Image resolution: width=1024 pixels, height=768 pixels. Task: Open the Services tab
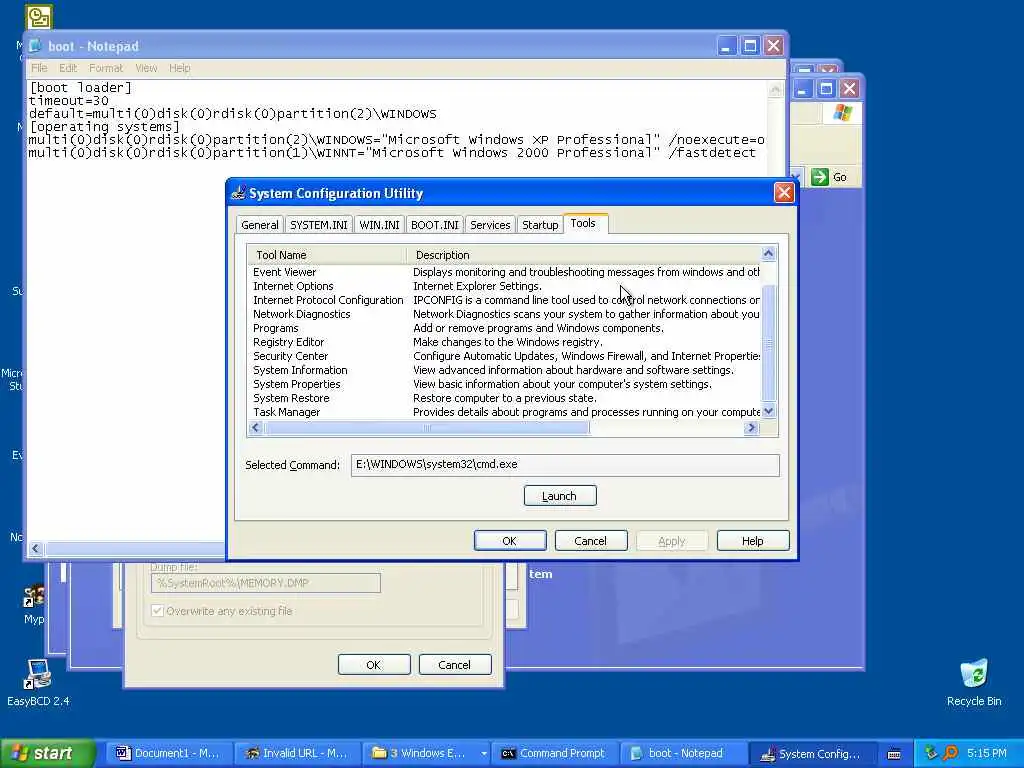[490, 225]
